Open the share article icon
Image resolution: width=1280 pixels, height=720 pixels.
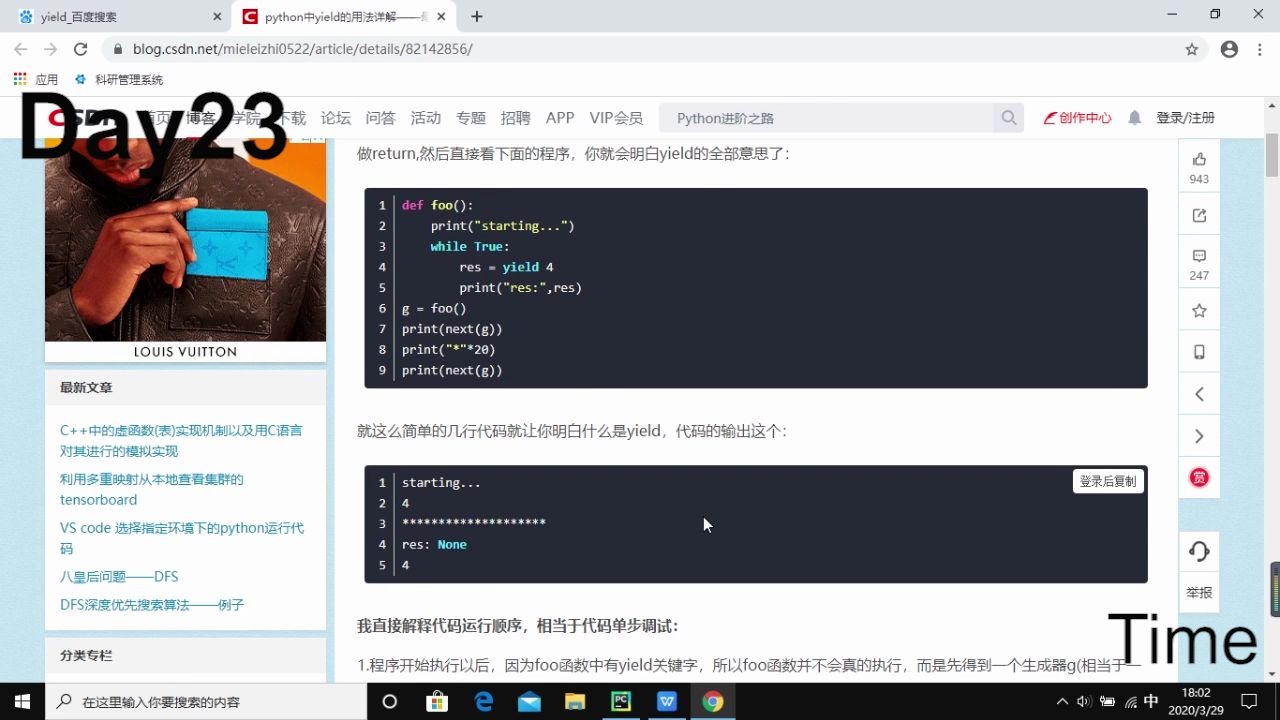click(1198, 215)
